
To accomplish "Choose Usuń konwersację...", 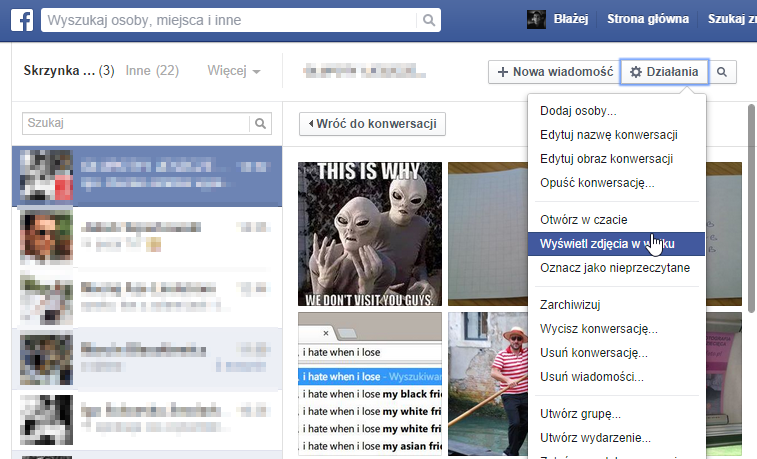I will [x=616, y=353].
